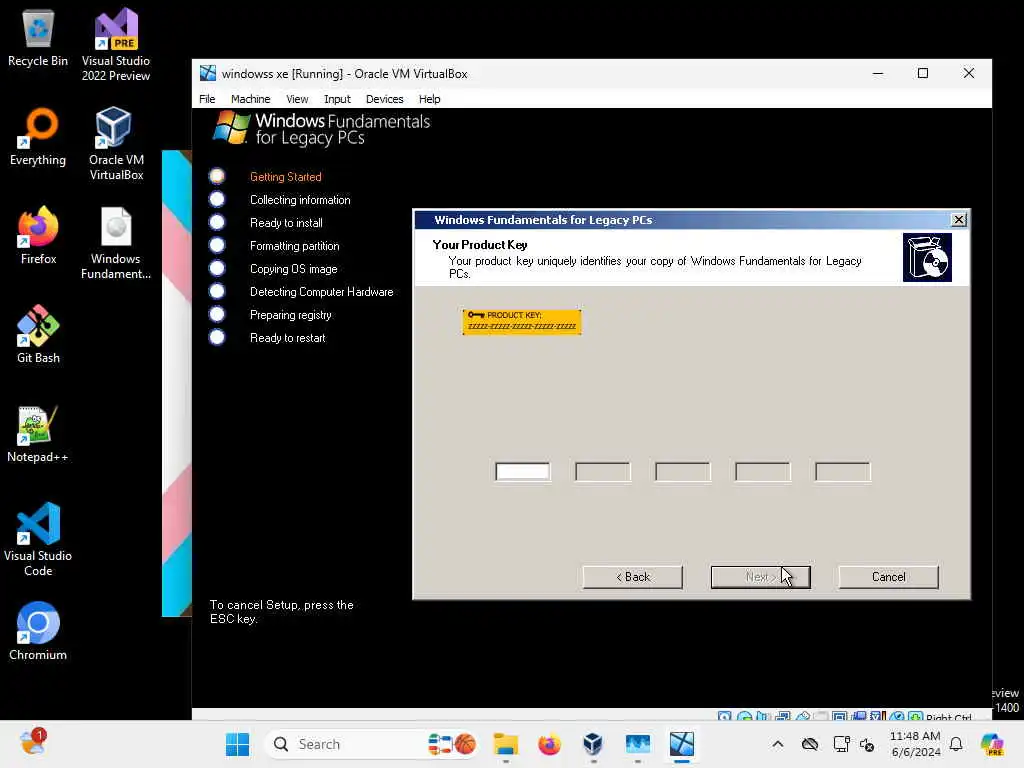Open the notification bell
Image resolution: width=1024 pixels, height=768 pixels.
[956, 744]
